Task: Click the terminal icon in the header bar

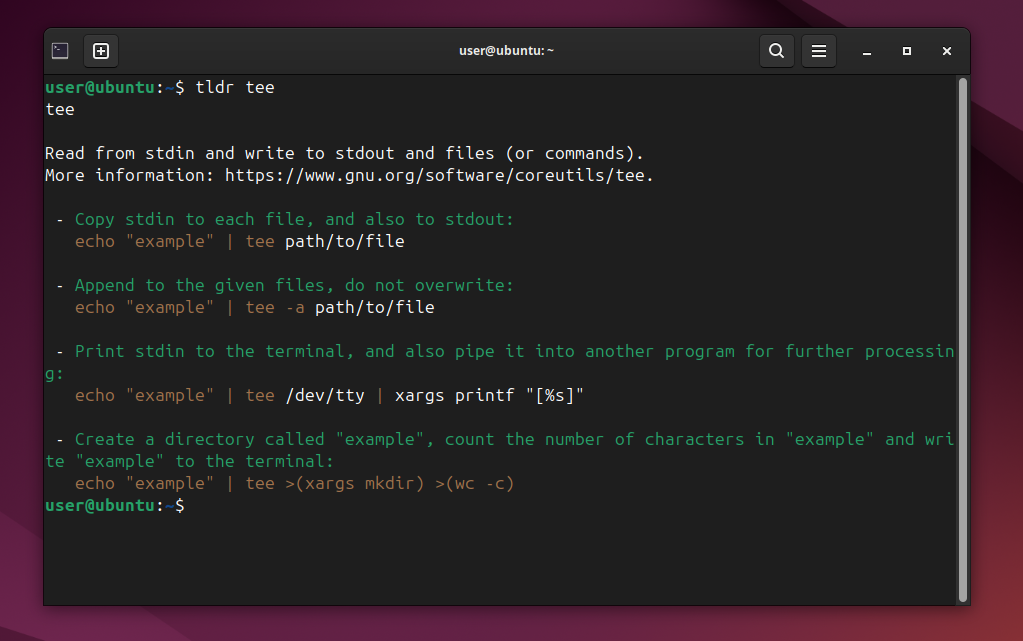Action: (x=60, y=51)
